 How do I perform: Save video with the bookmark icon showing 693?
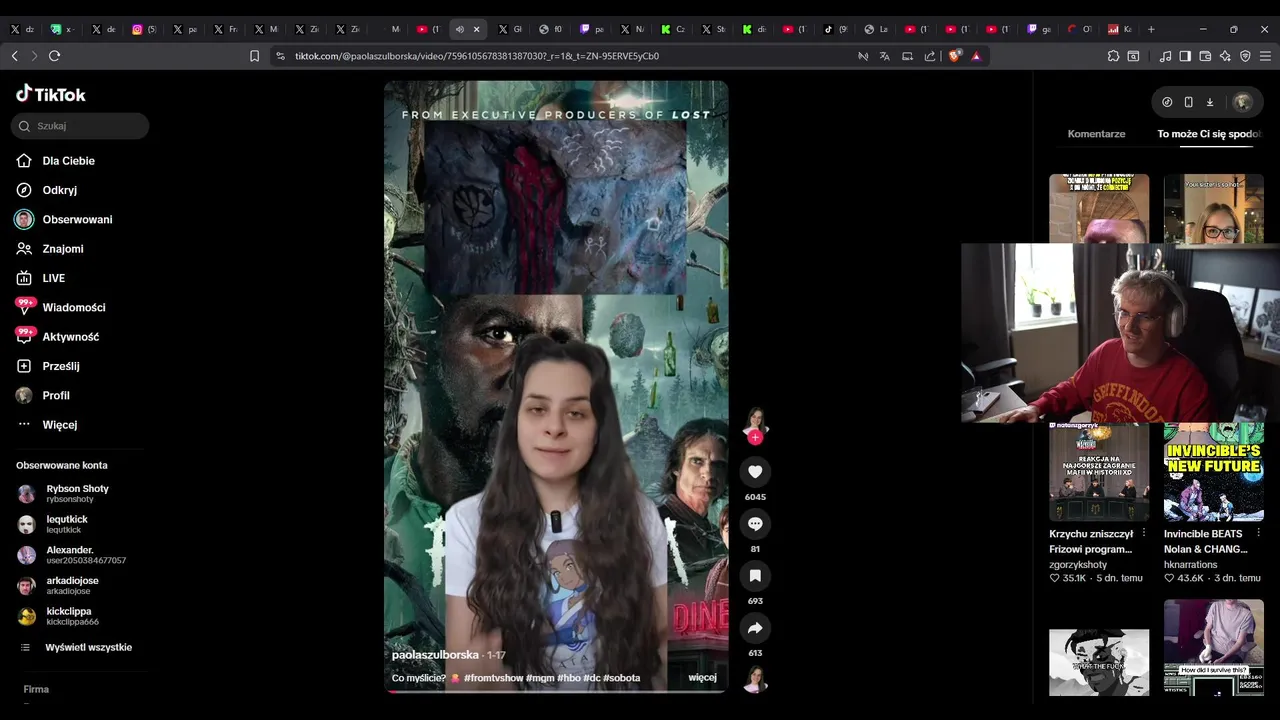tap(755, 576)
